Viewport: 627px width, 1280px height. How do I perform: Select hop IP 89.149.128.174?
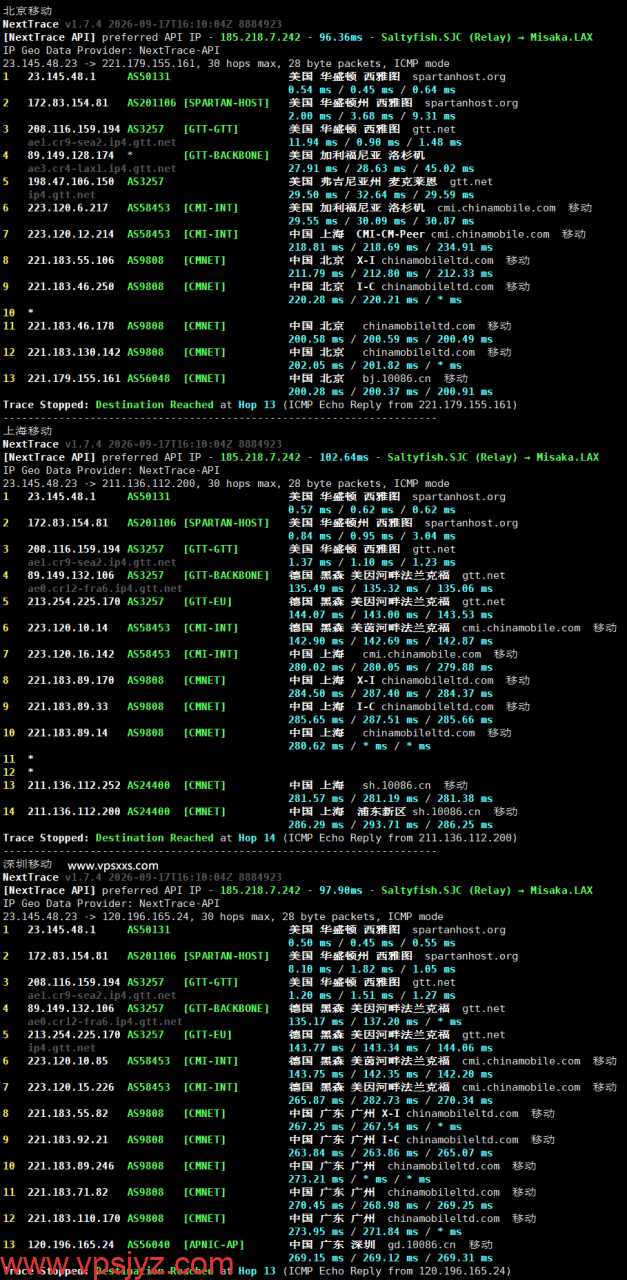71,155
